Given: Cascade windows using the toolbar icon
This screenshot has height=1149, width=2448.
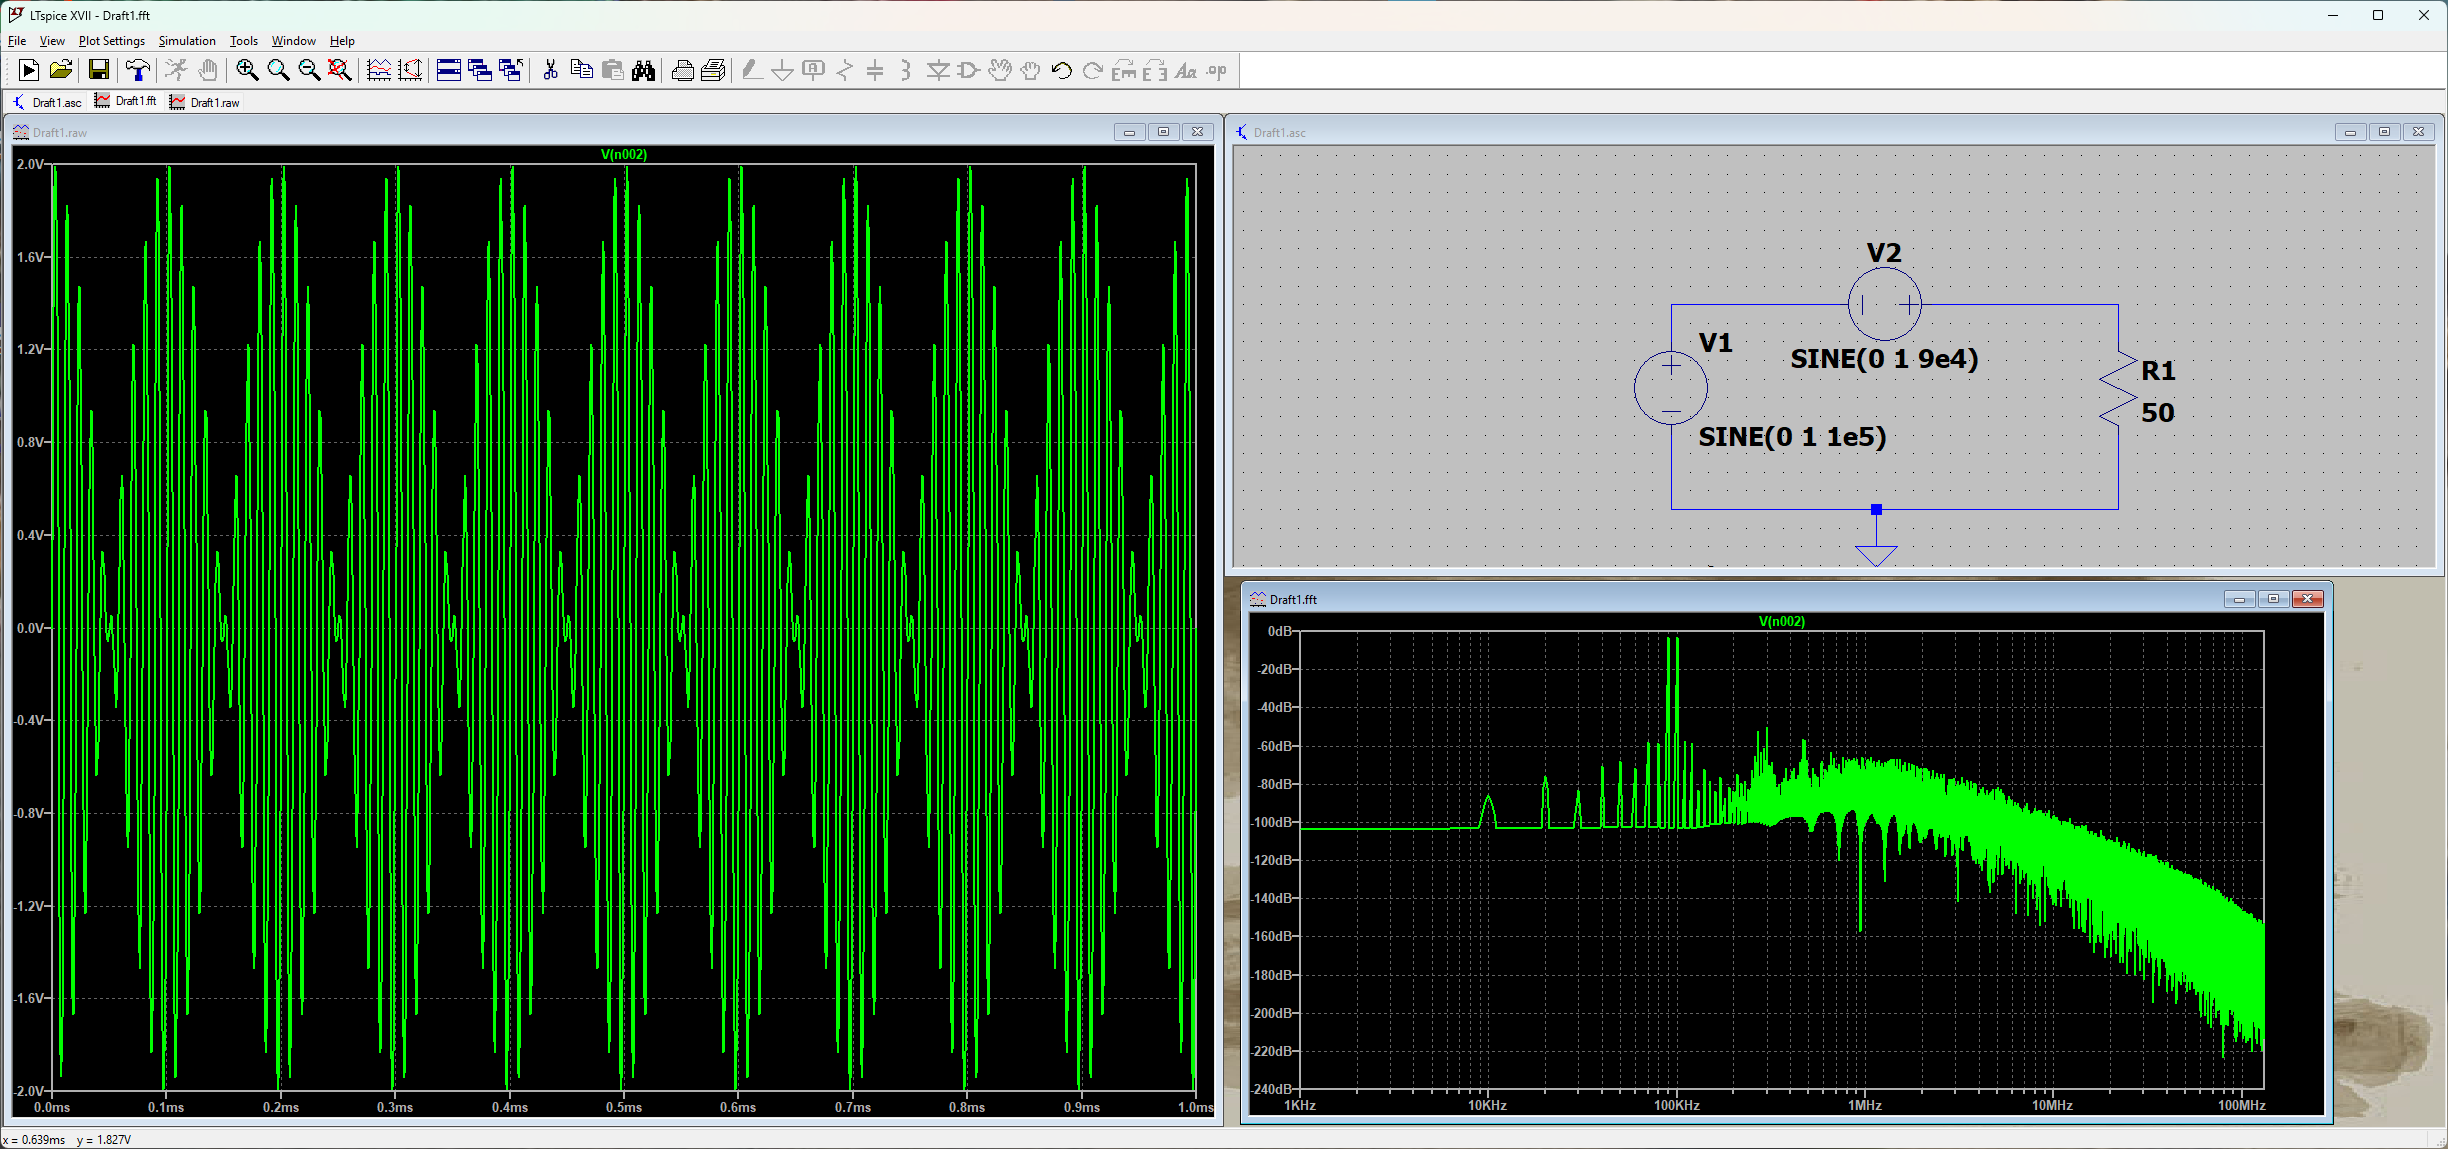Looking at the screenshot, I should point(480,70).
